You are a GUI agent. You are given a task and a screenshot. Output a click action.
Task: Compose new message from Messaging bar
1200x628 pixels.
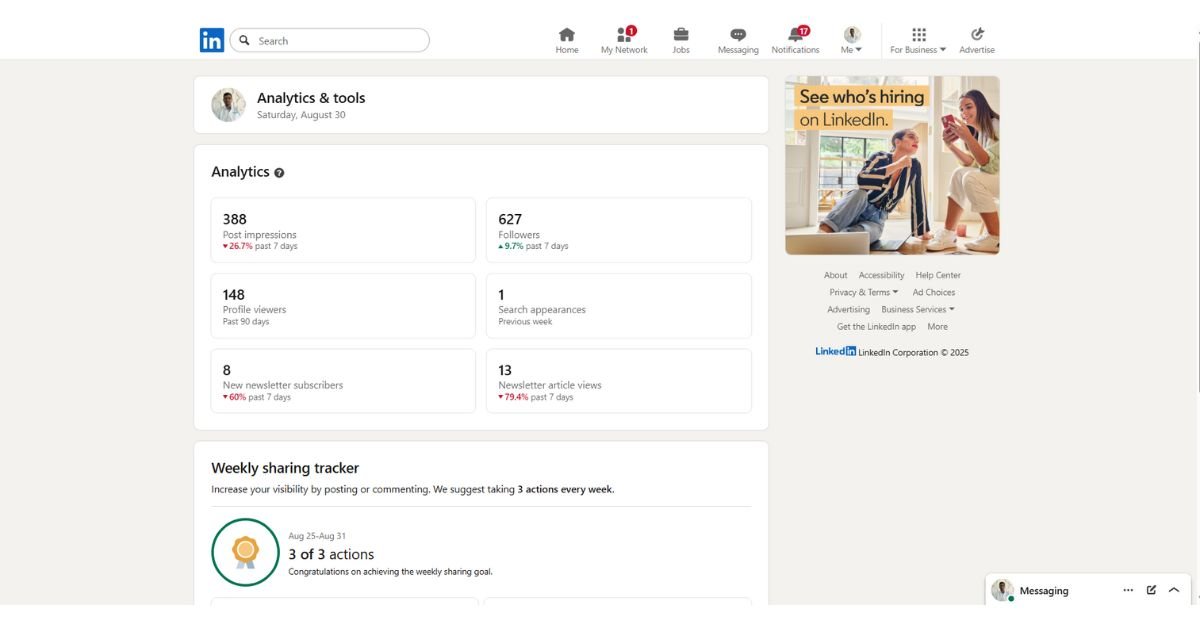(x=1151, y=590)
